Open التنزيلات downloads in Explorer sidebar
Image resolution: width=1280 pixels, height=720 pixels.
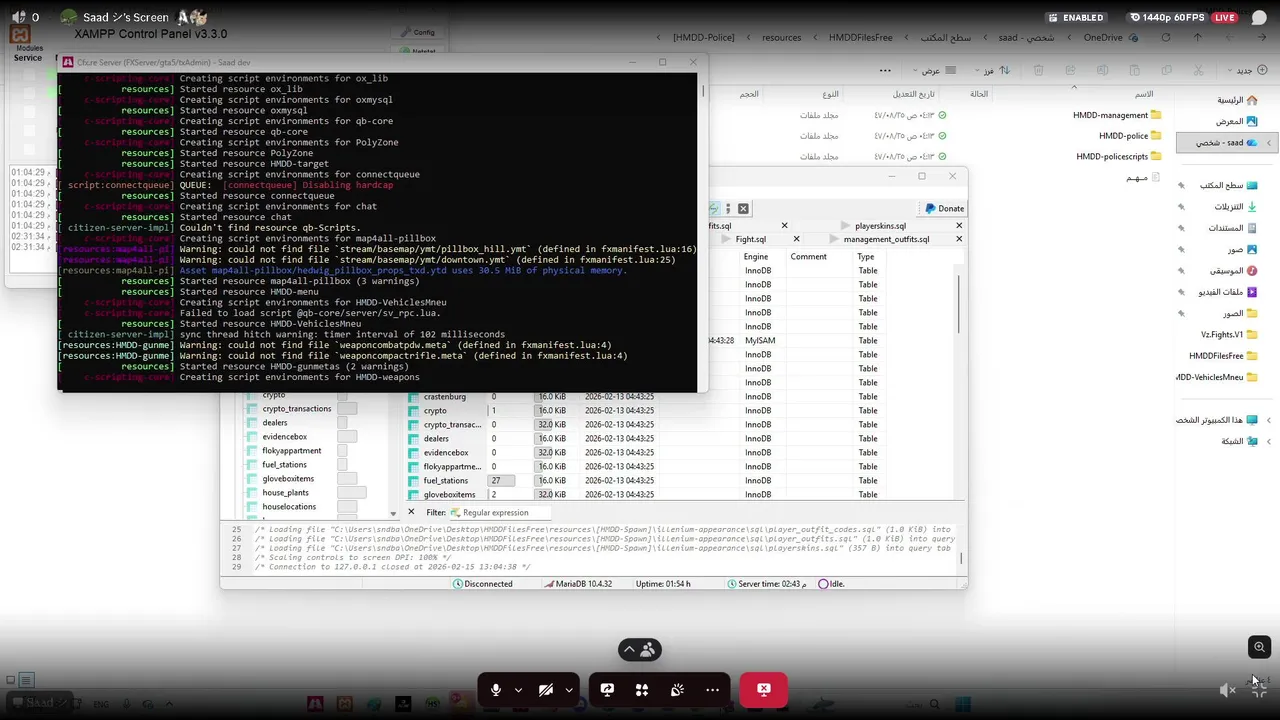point(1236,207)
